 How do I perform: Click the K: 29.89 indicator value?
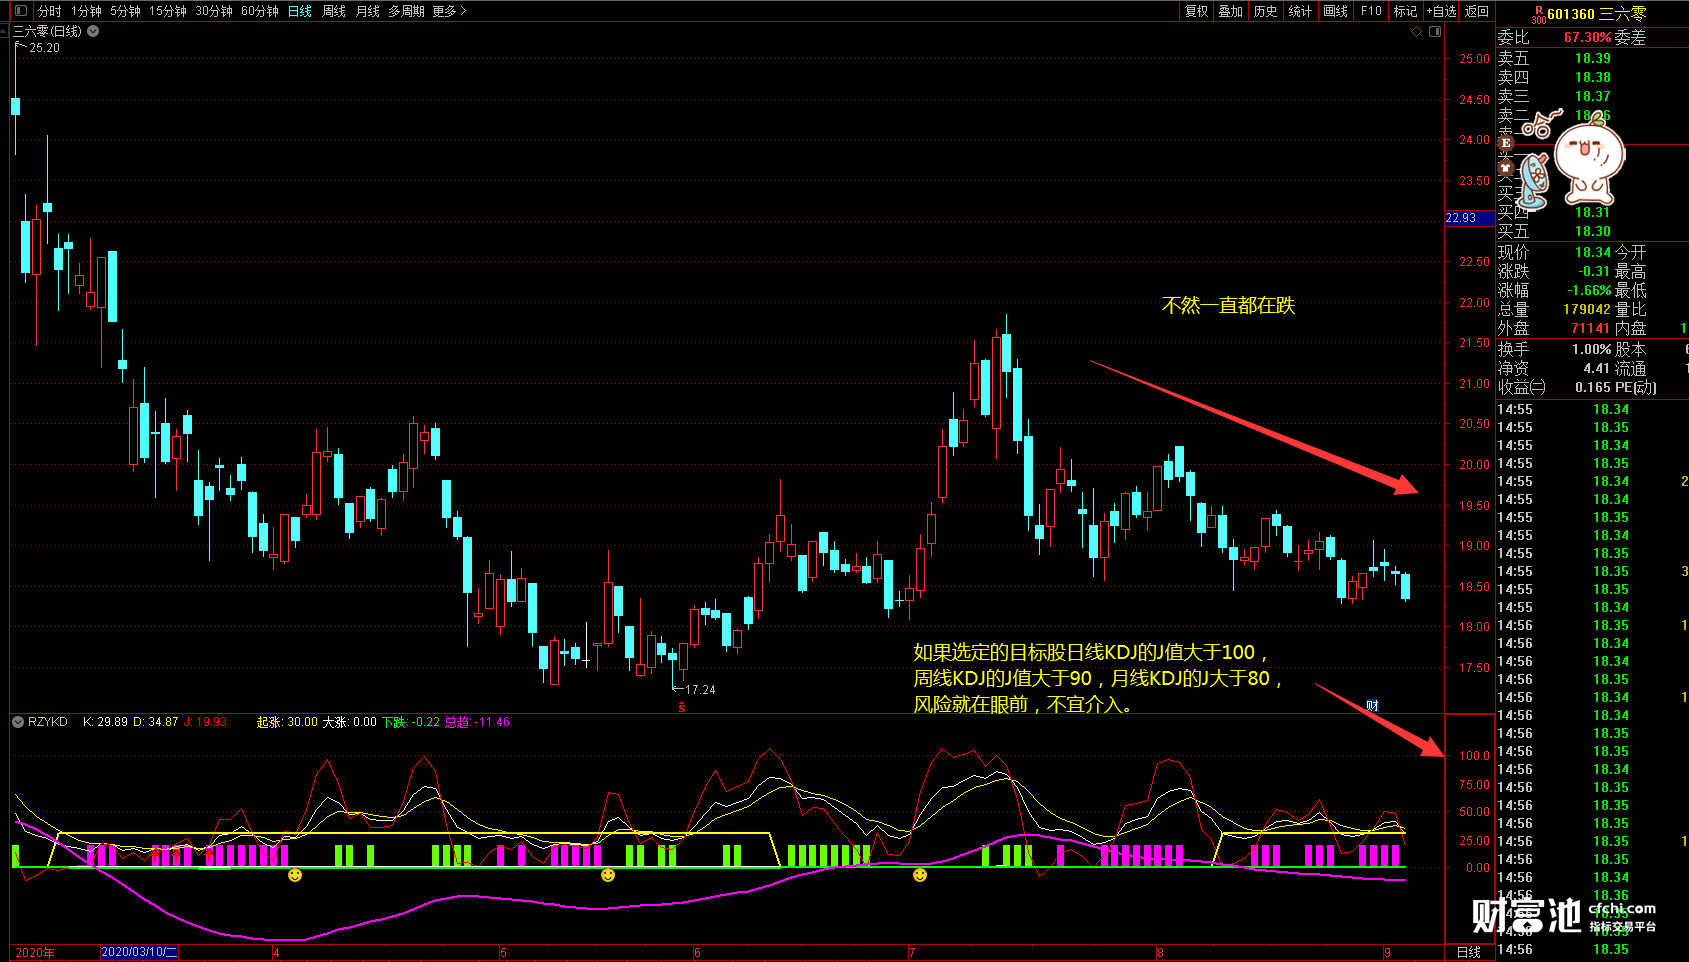tap(105, 722)
